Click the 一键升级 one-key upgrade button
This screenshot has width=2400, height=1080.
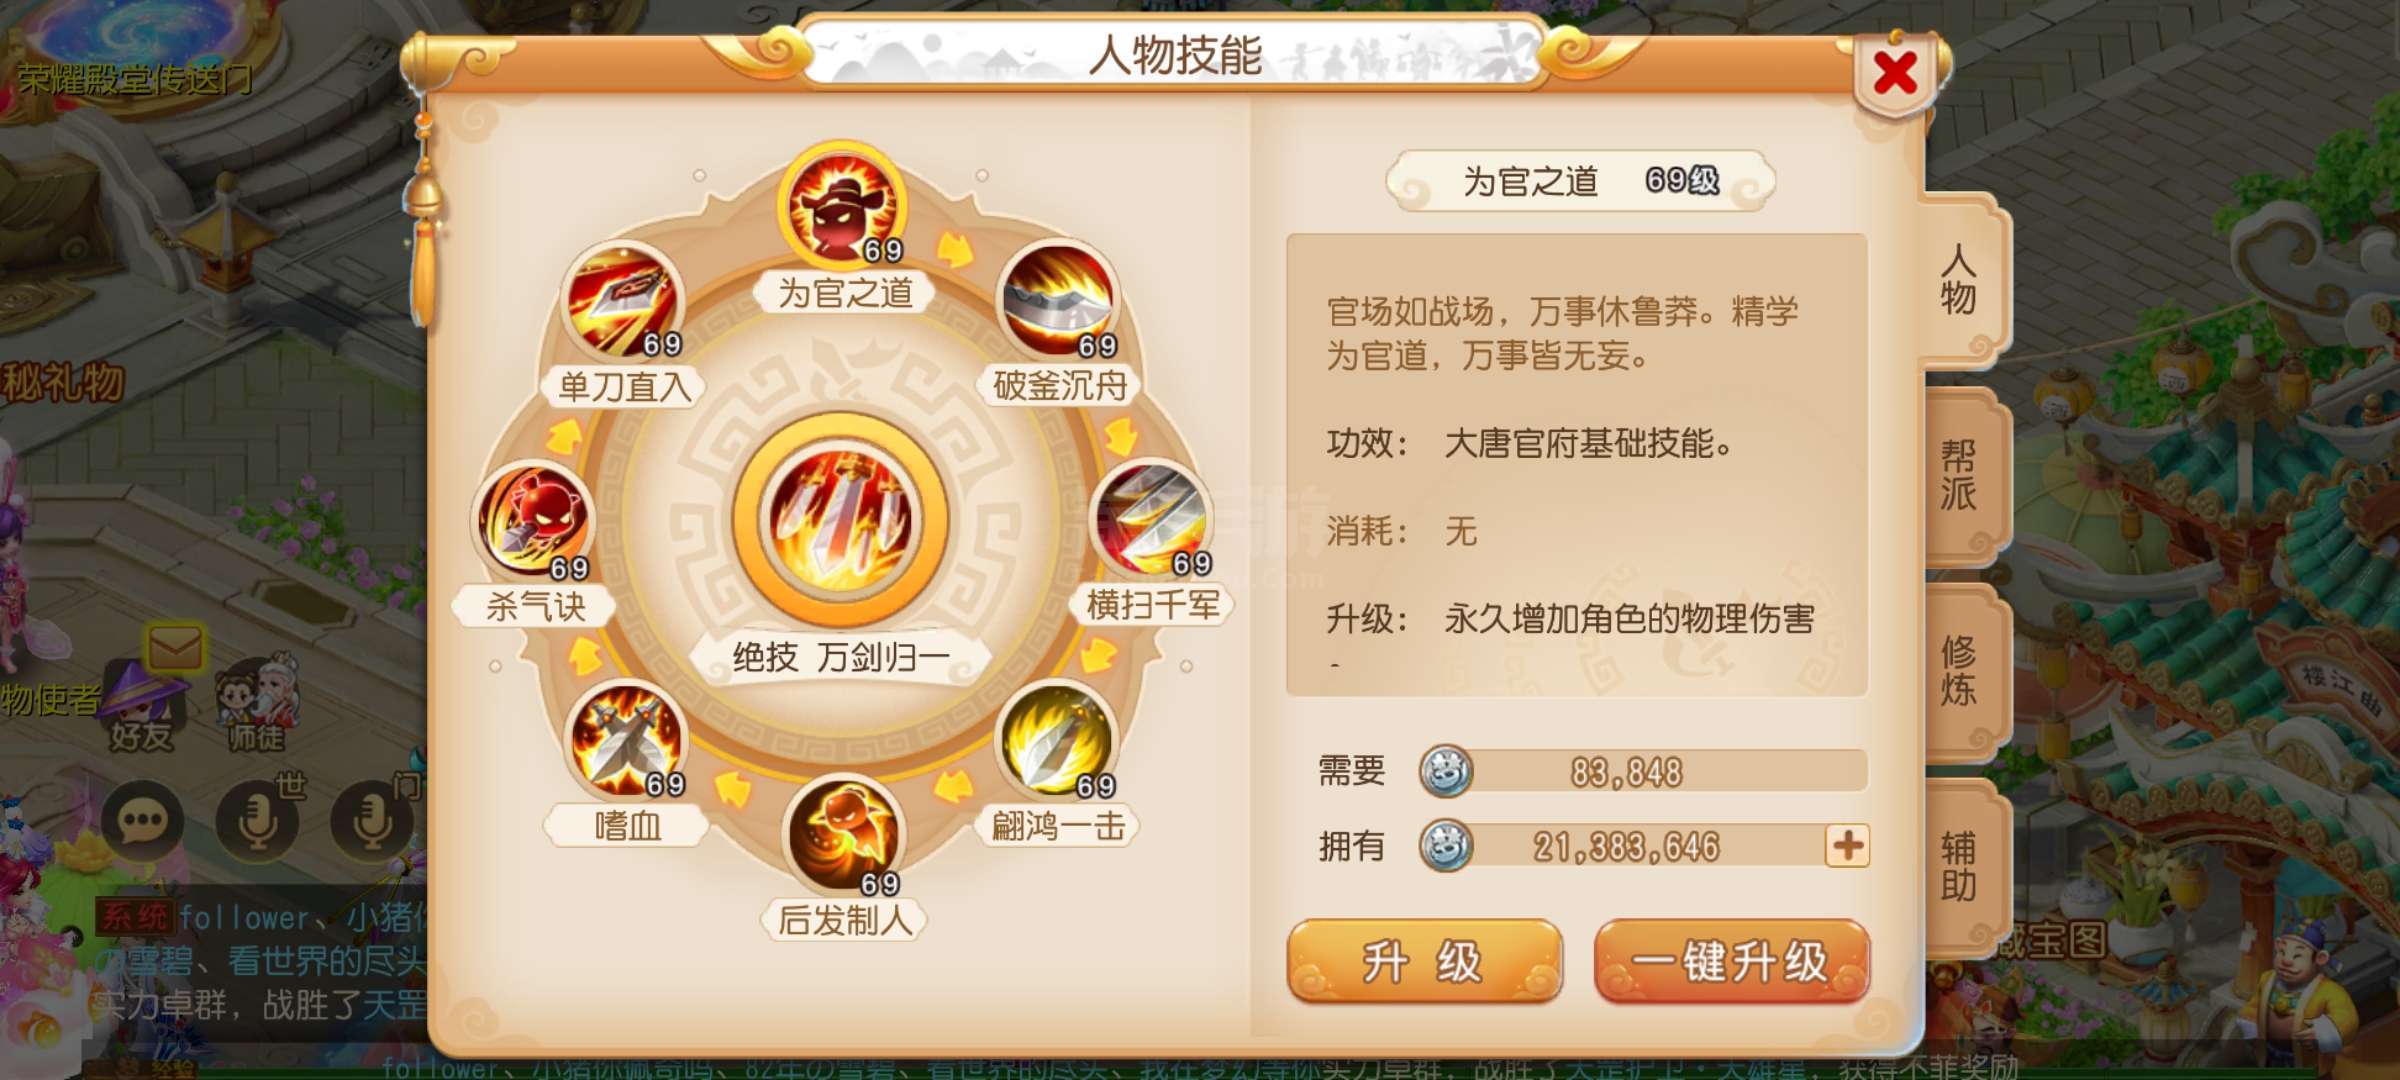tap(1732, 962)
